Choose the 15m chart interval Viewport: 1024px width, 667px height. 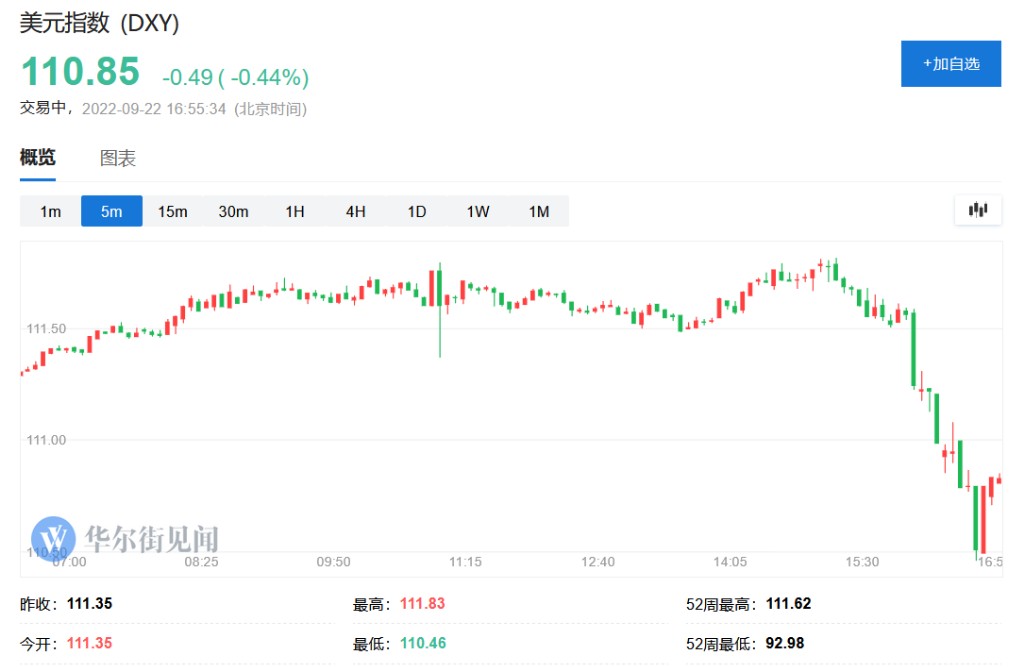(x=172, y=211)
